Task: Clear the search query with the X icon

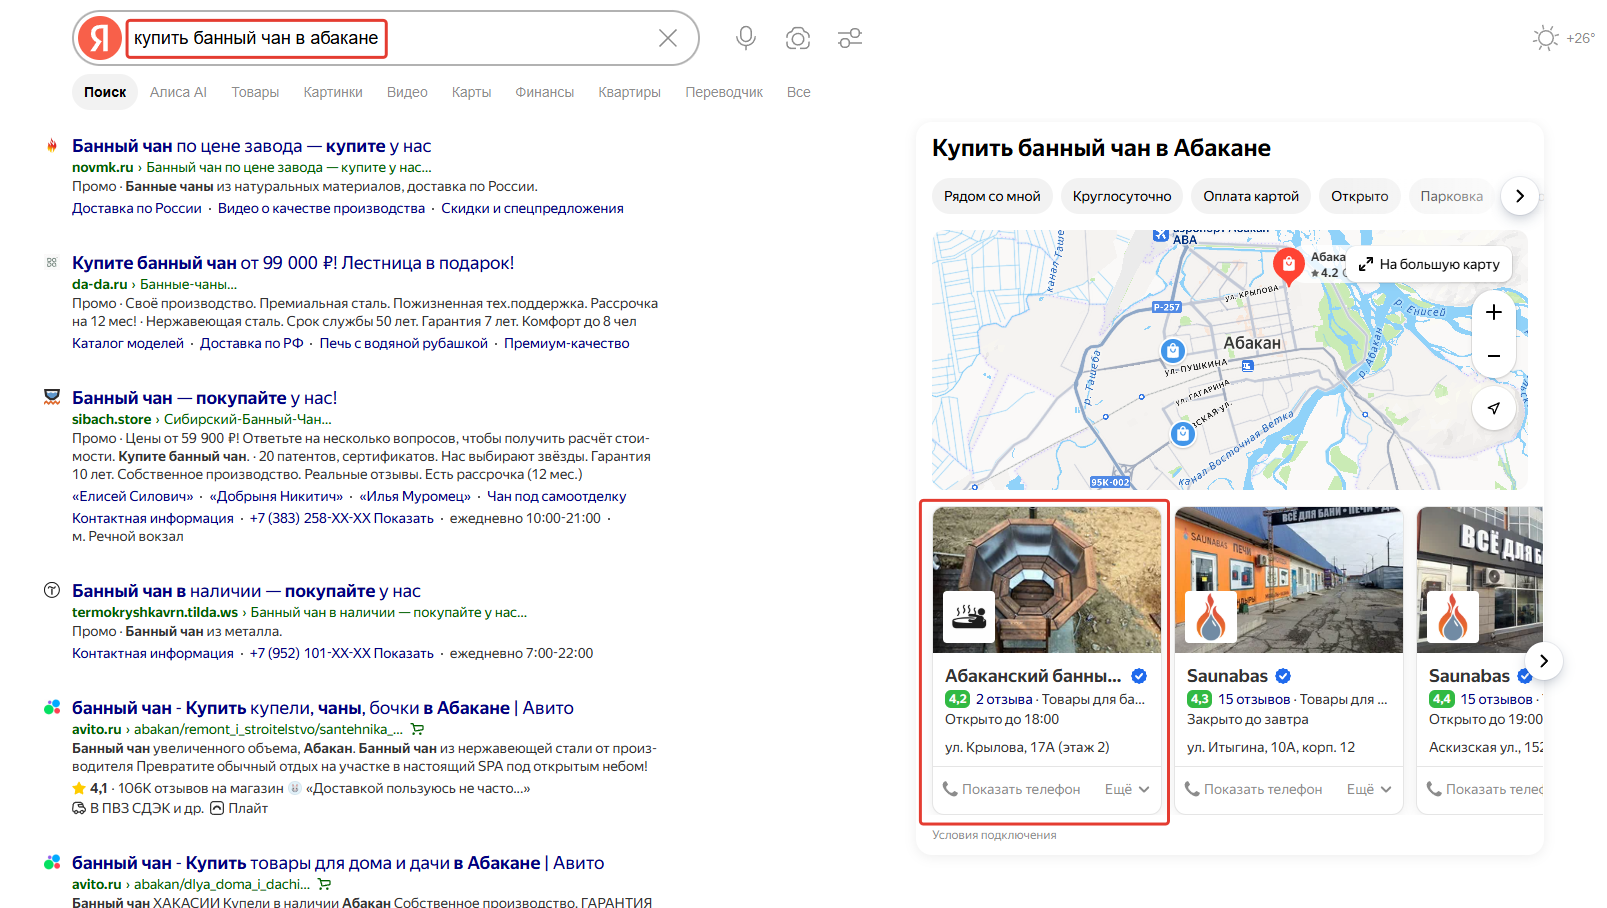Action: pyautogui.click(x=668, y=38)
